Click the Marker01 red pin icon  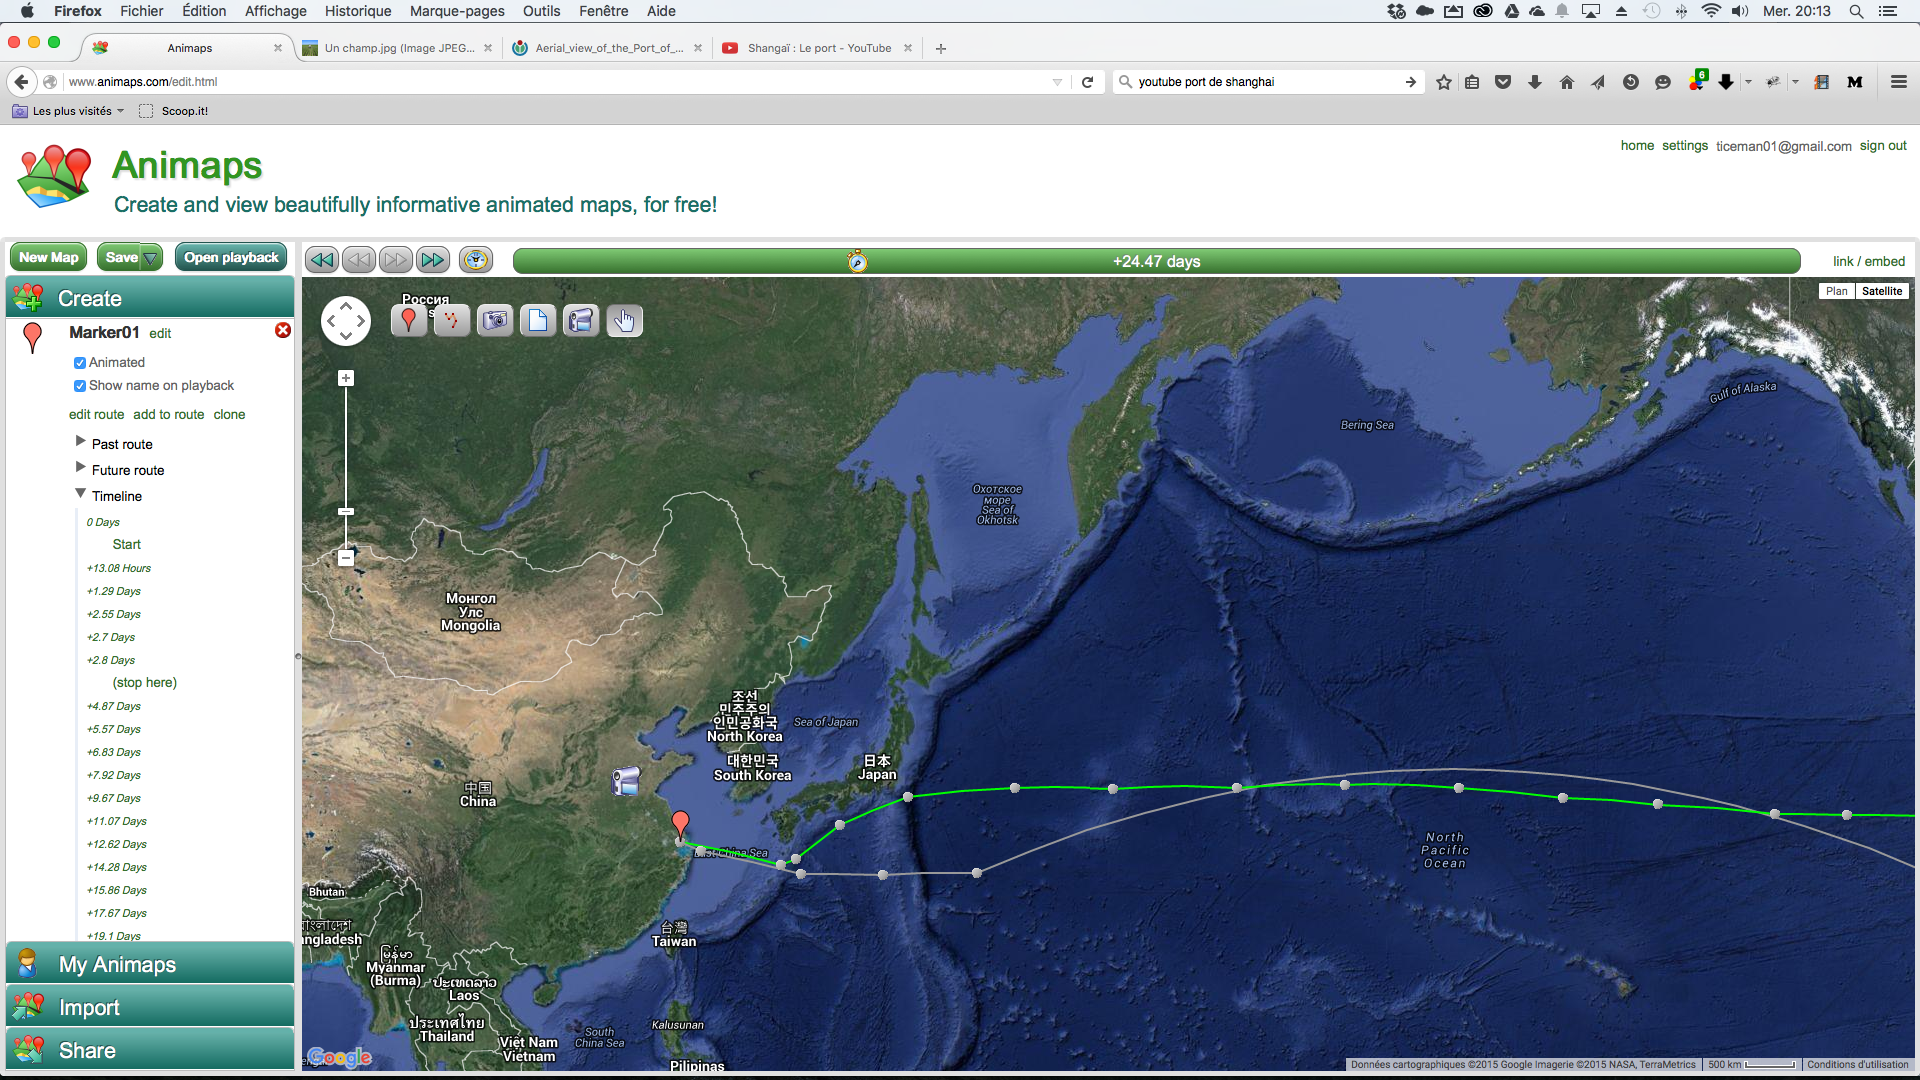click(32, 338)
